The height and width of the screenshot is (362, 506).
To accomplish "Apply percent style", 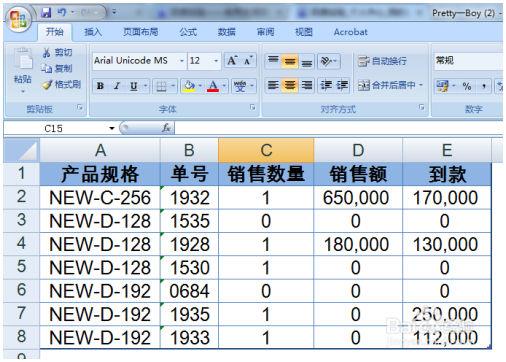I will [x=467, y=86].
